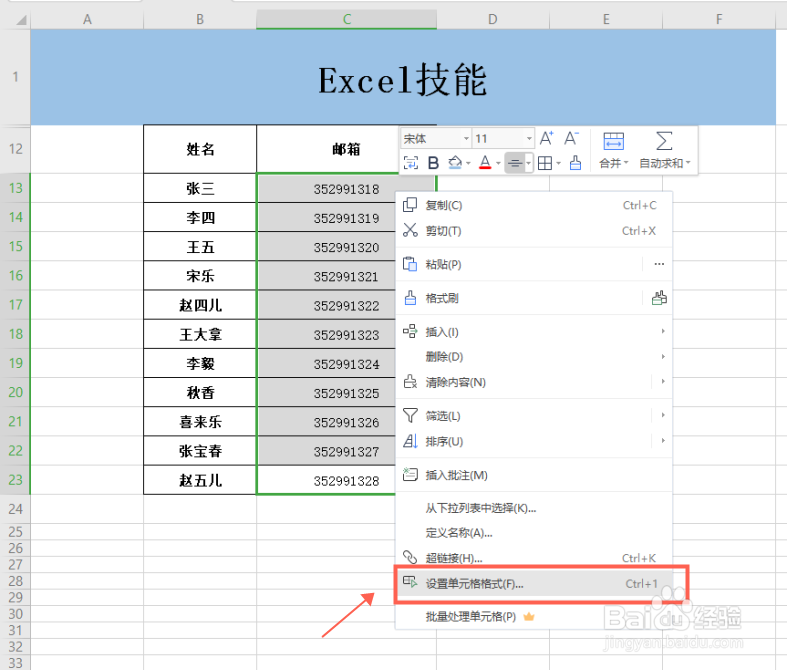Open 插入(I) submenu

pyautogui.click(x=534, y=332)
